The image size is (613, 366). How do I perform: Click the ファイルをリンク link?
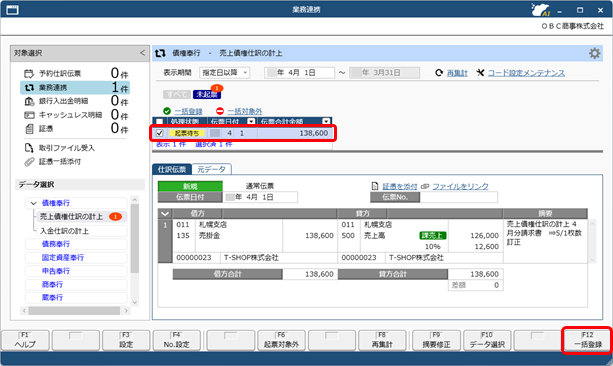click(460, 187)
